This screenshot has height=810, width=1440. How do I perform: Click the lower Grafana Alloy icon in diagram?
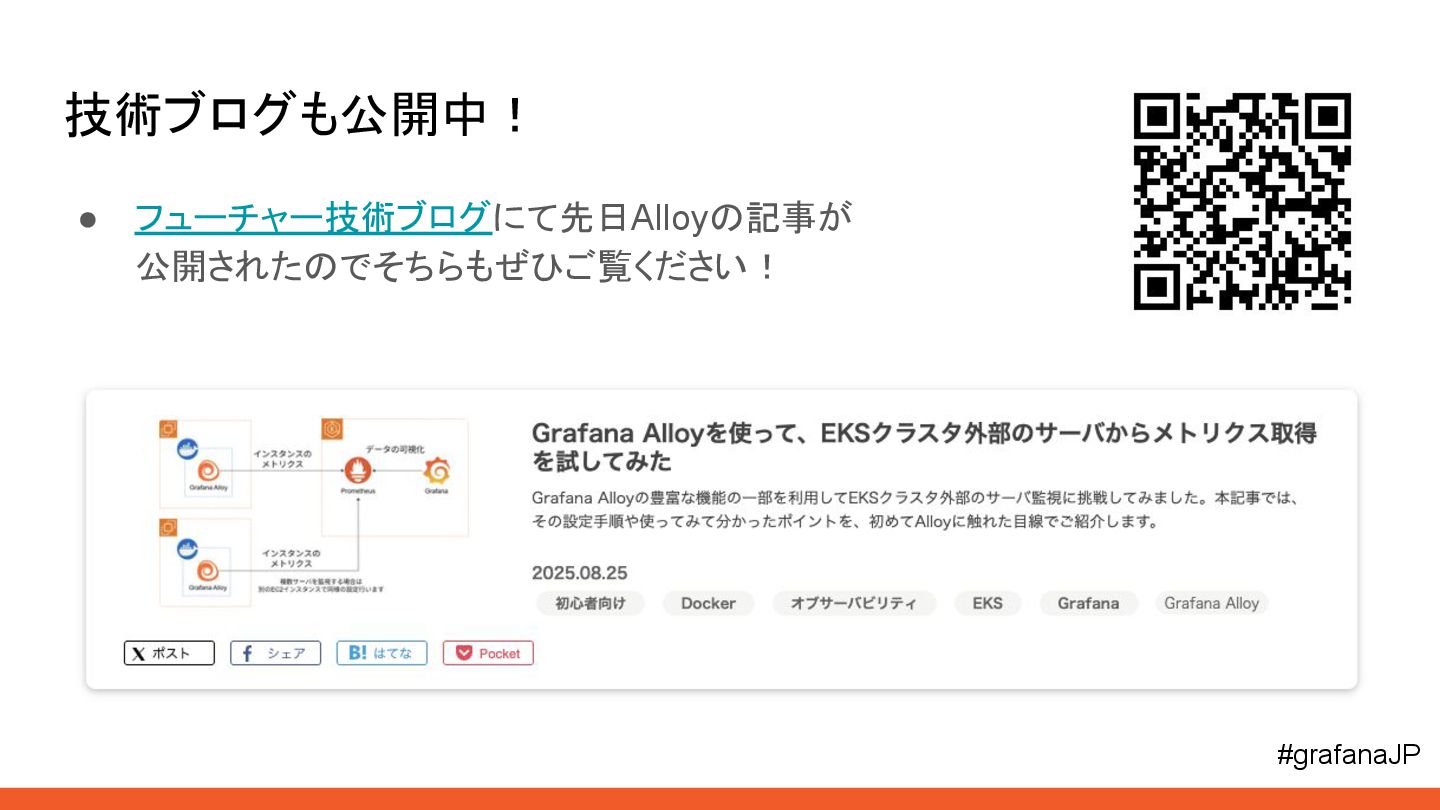[208, 571]
